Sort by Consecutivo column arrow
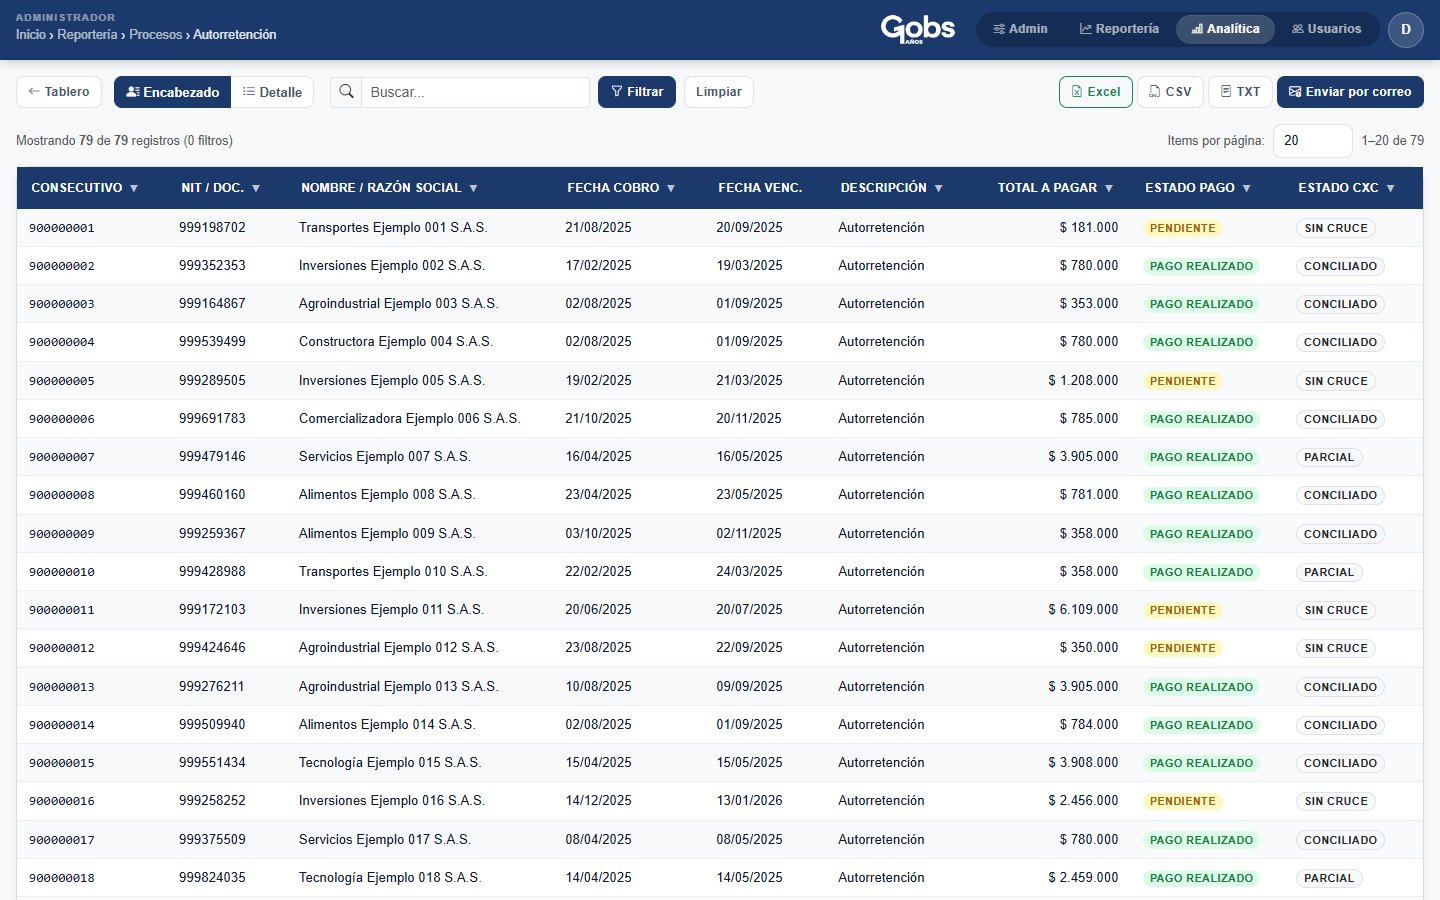1440x900 pixels. point(134,188)
